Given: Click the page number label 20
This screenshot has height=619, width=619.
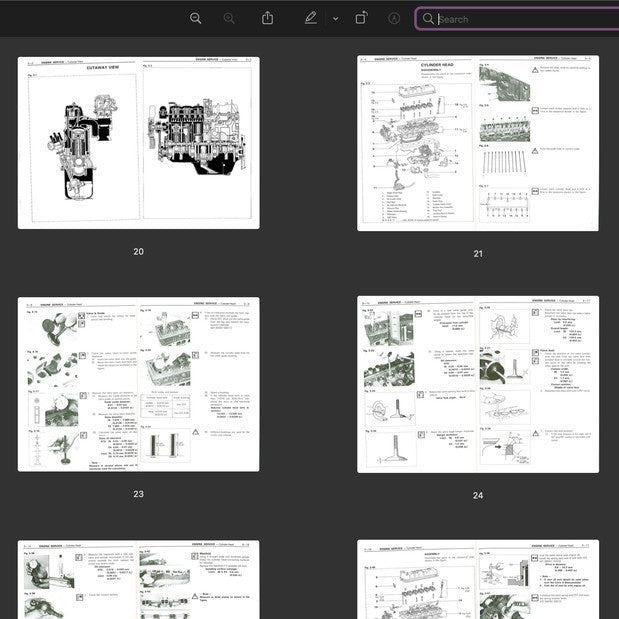Looking at the screenshot, I should (x=138, y=251).
